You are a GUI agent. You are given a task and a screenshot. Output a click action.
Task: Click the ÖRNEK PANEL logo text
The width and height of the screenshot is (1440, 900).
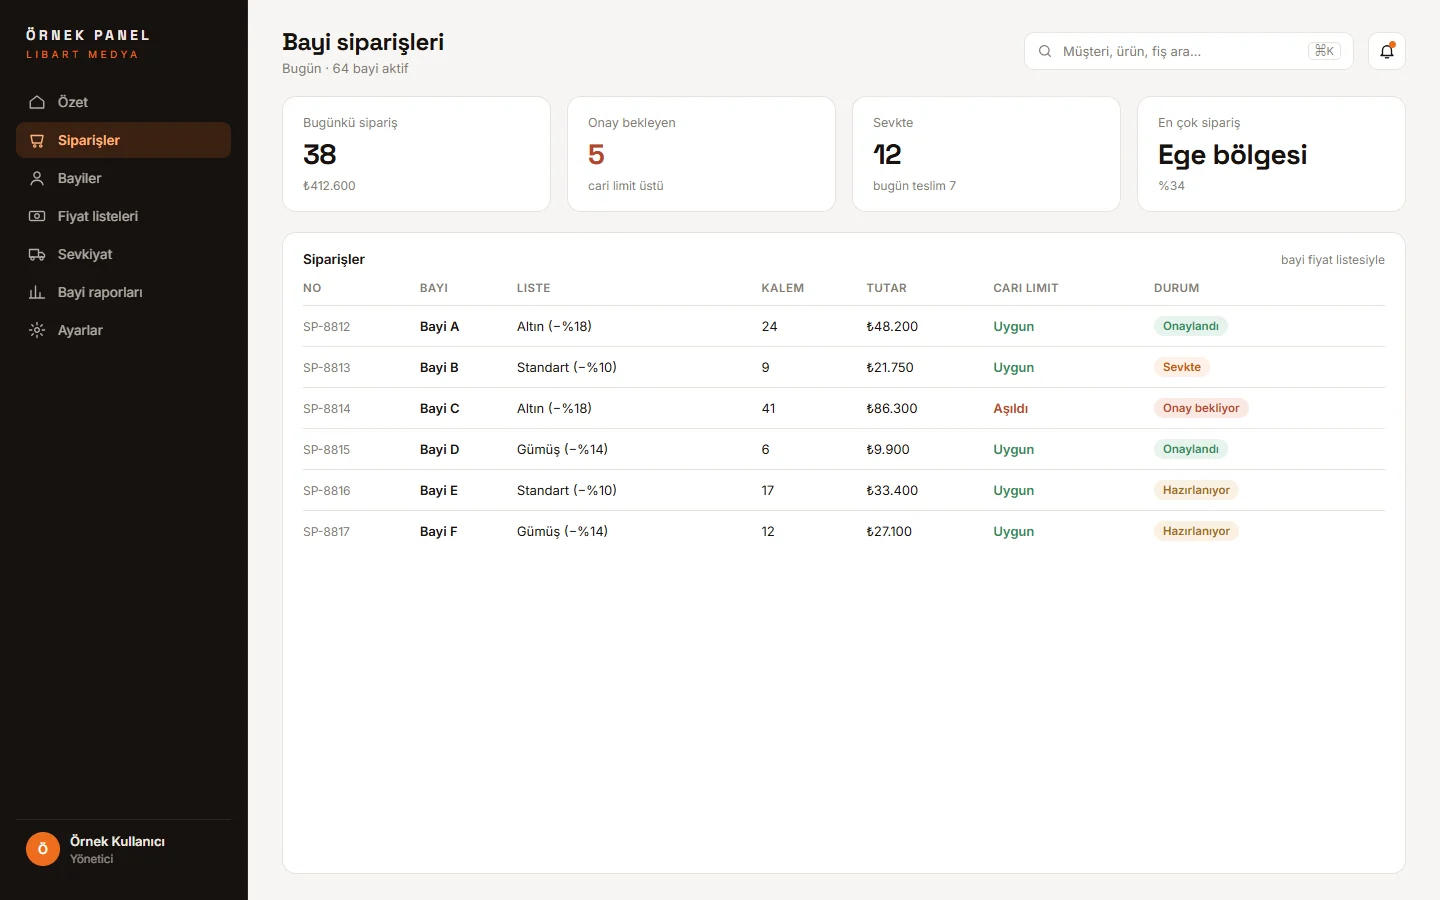pyautogui.click(x=88, y=35)
